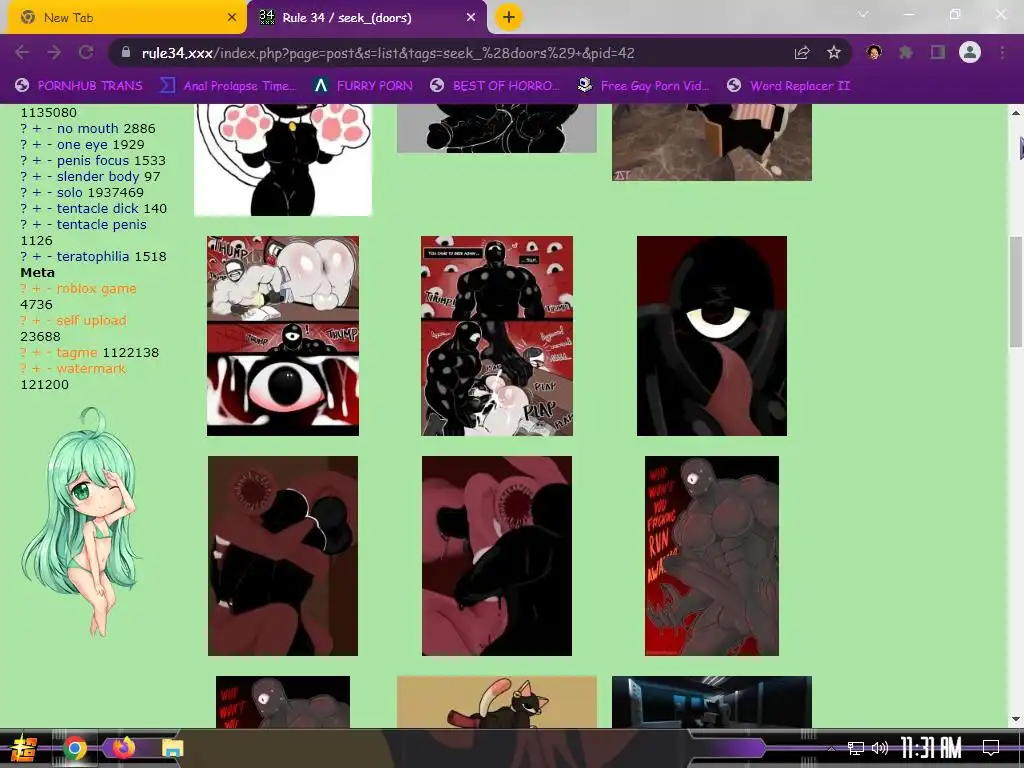Launch Firefox from the taskbar
Screen dimensions: 1024x768
(123, 748)
